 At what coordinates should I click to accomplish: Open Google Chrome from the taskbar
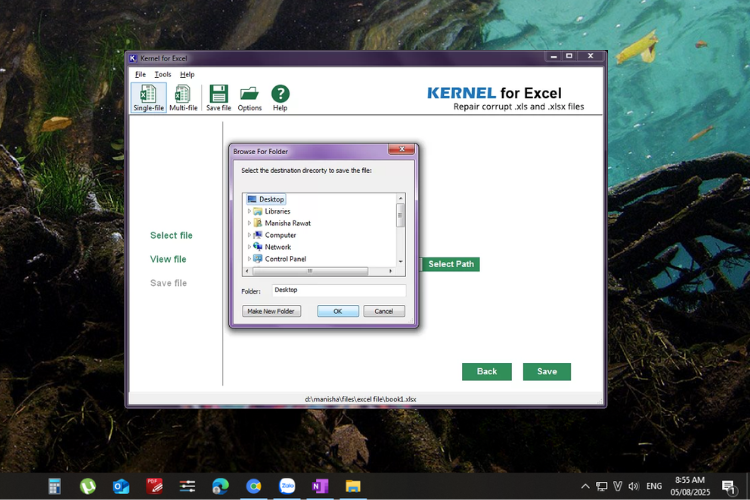tap(254, 487)
